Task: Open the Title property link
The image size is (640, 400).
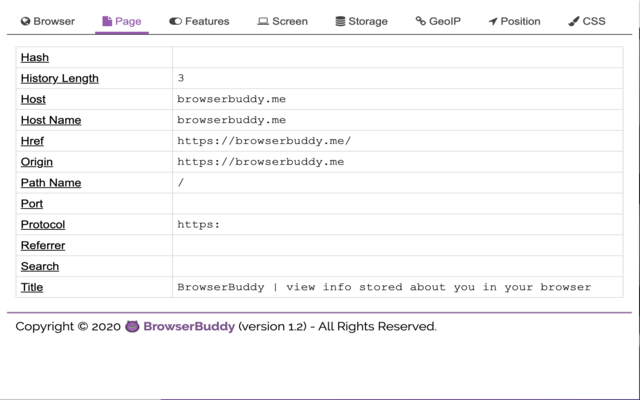Action: click(x=32, y=287)
